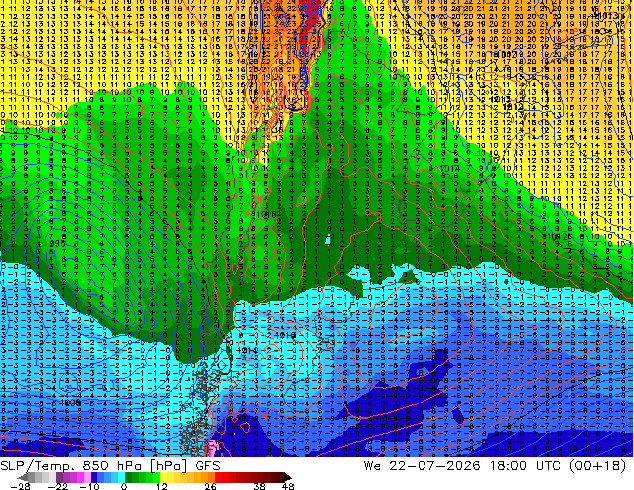
Task: Pick the orange swatch before 26
Action: (x=211, y=477)
